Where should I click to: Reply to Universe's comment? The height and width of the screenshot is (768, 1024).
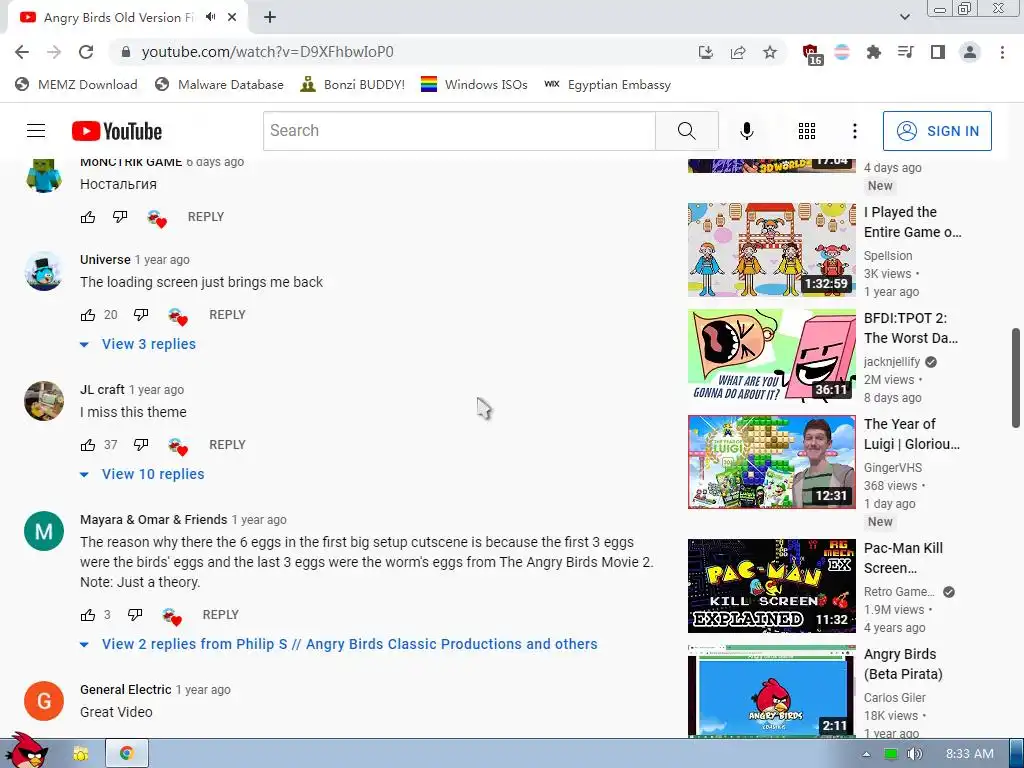(227, 315)
